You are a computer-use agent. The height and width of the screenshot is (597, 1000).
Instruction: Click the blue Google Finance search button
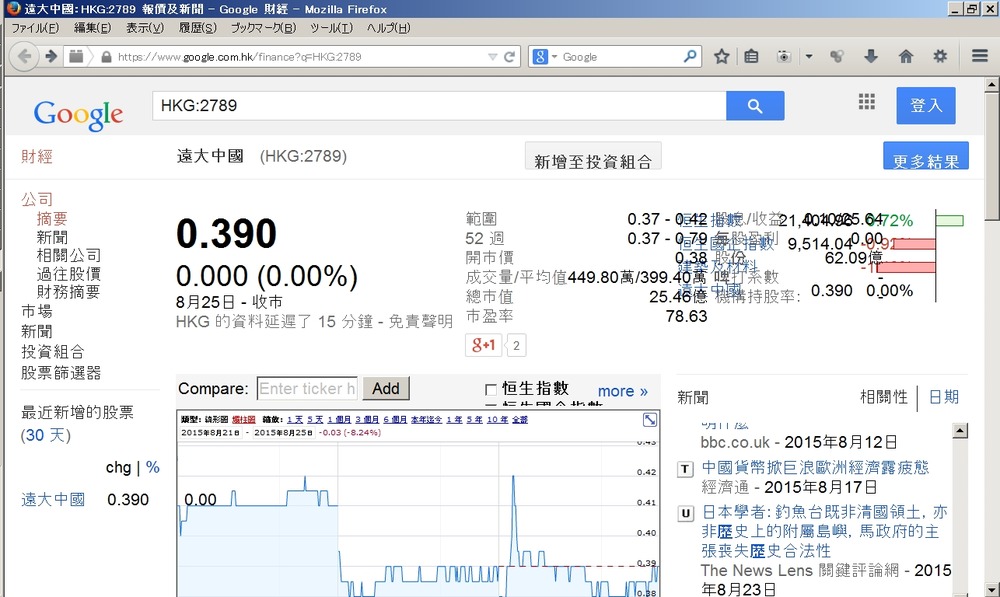point(755,106)
